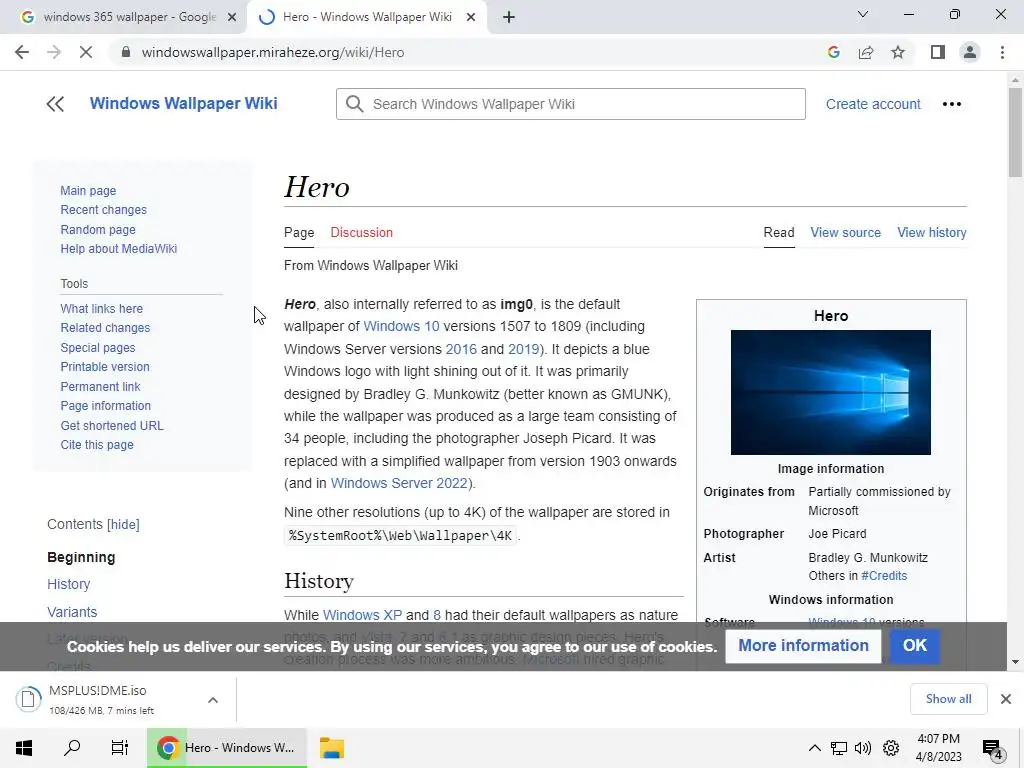Screen dimensions: 1024x768
Task: Open Recent changes link
Action: coord(103,210)
